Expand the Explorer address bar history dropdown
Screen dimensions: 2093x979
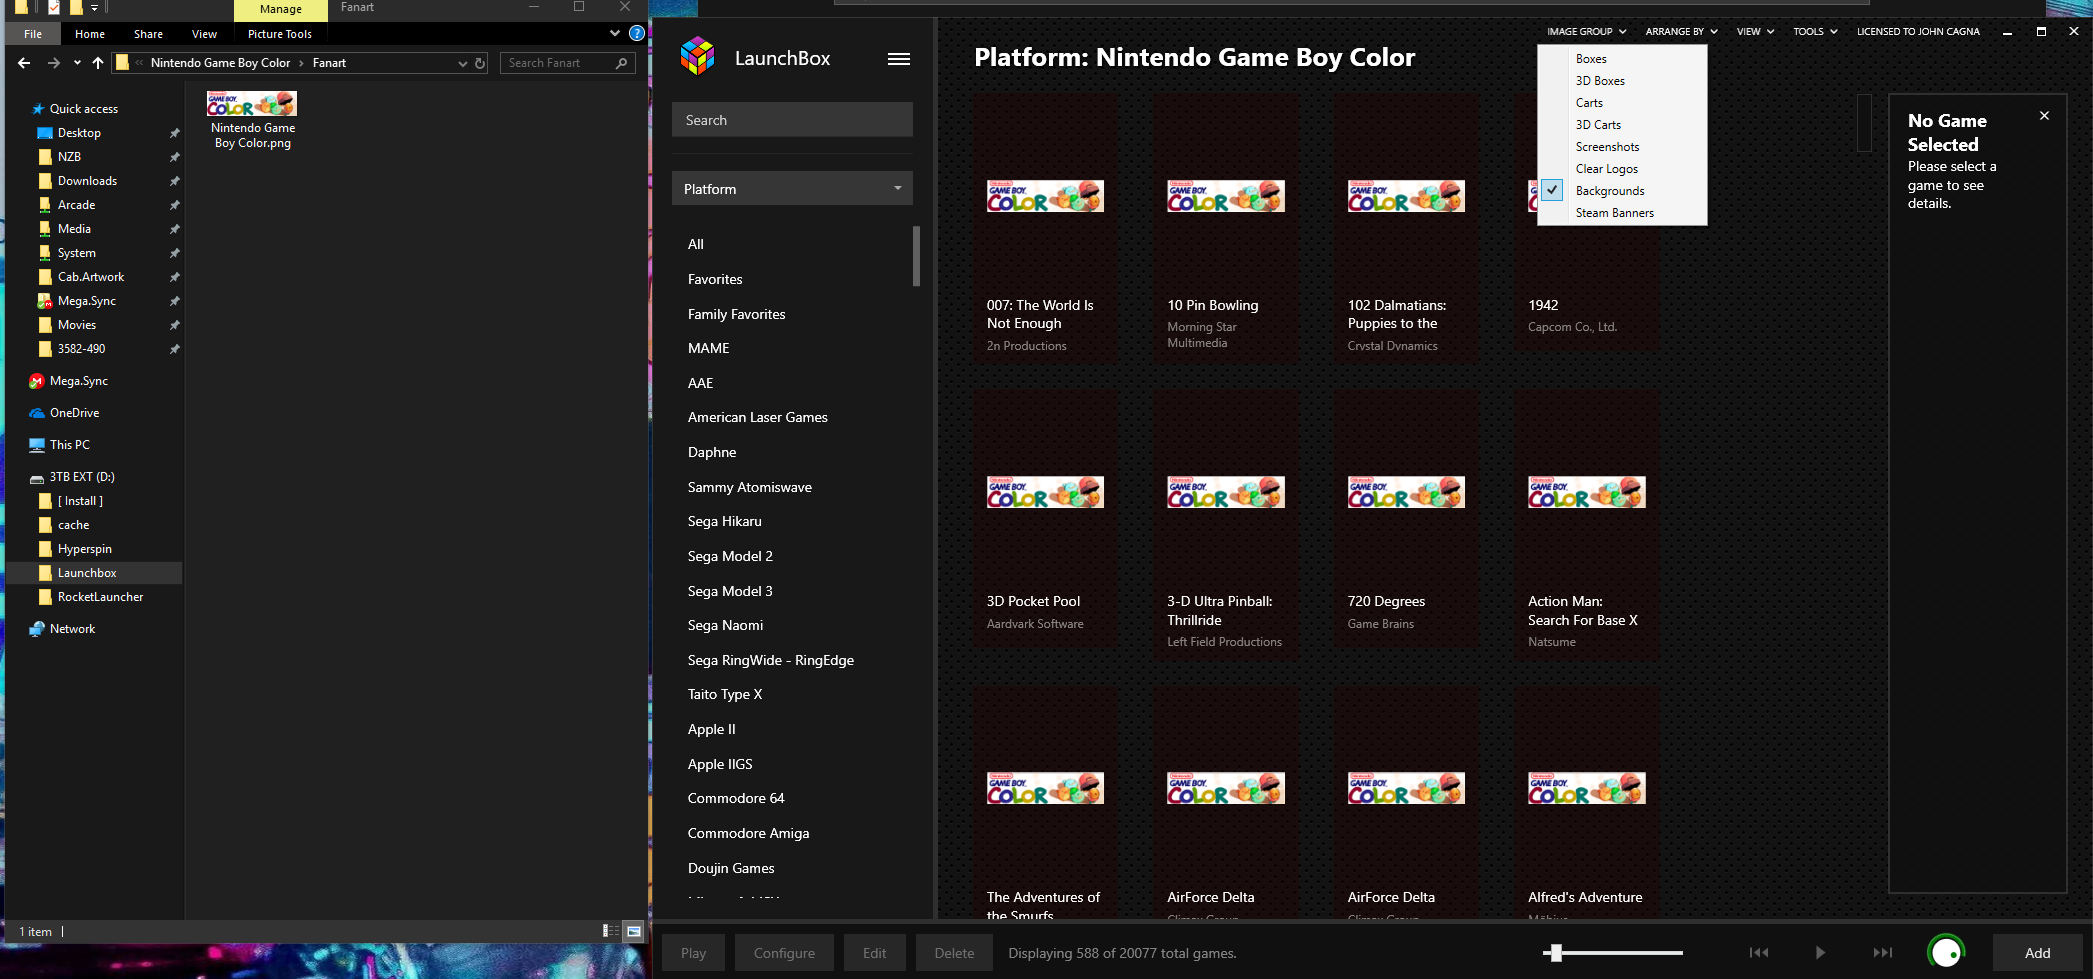coord(462,63)
